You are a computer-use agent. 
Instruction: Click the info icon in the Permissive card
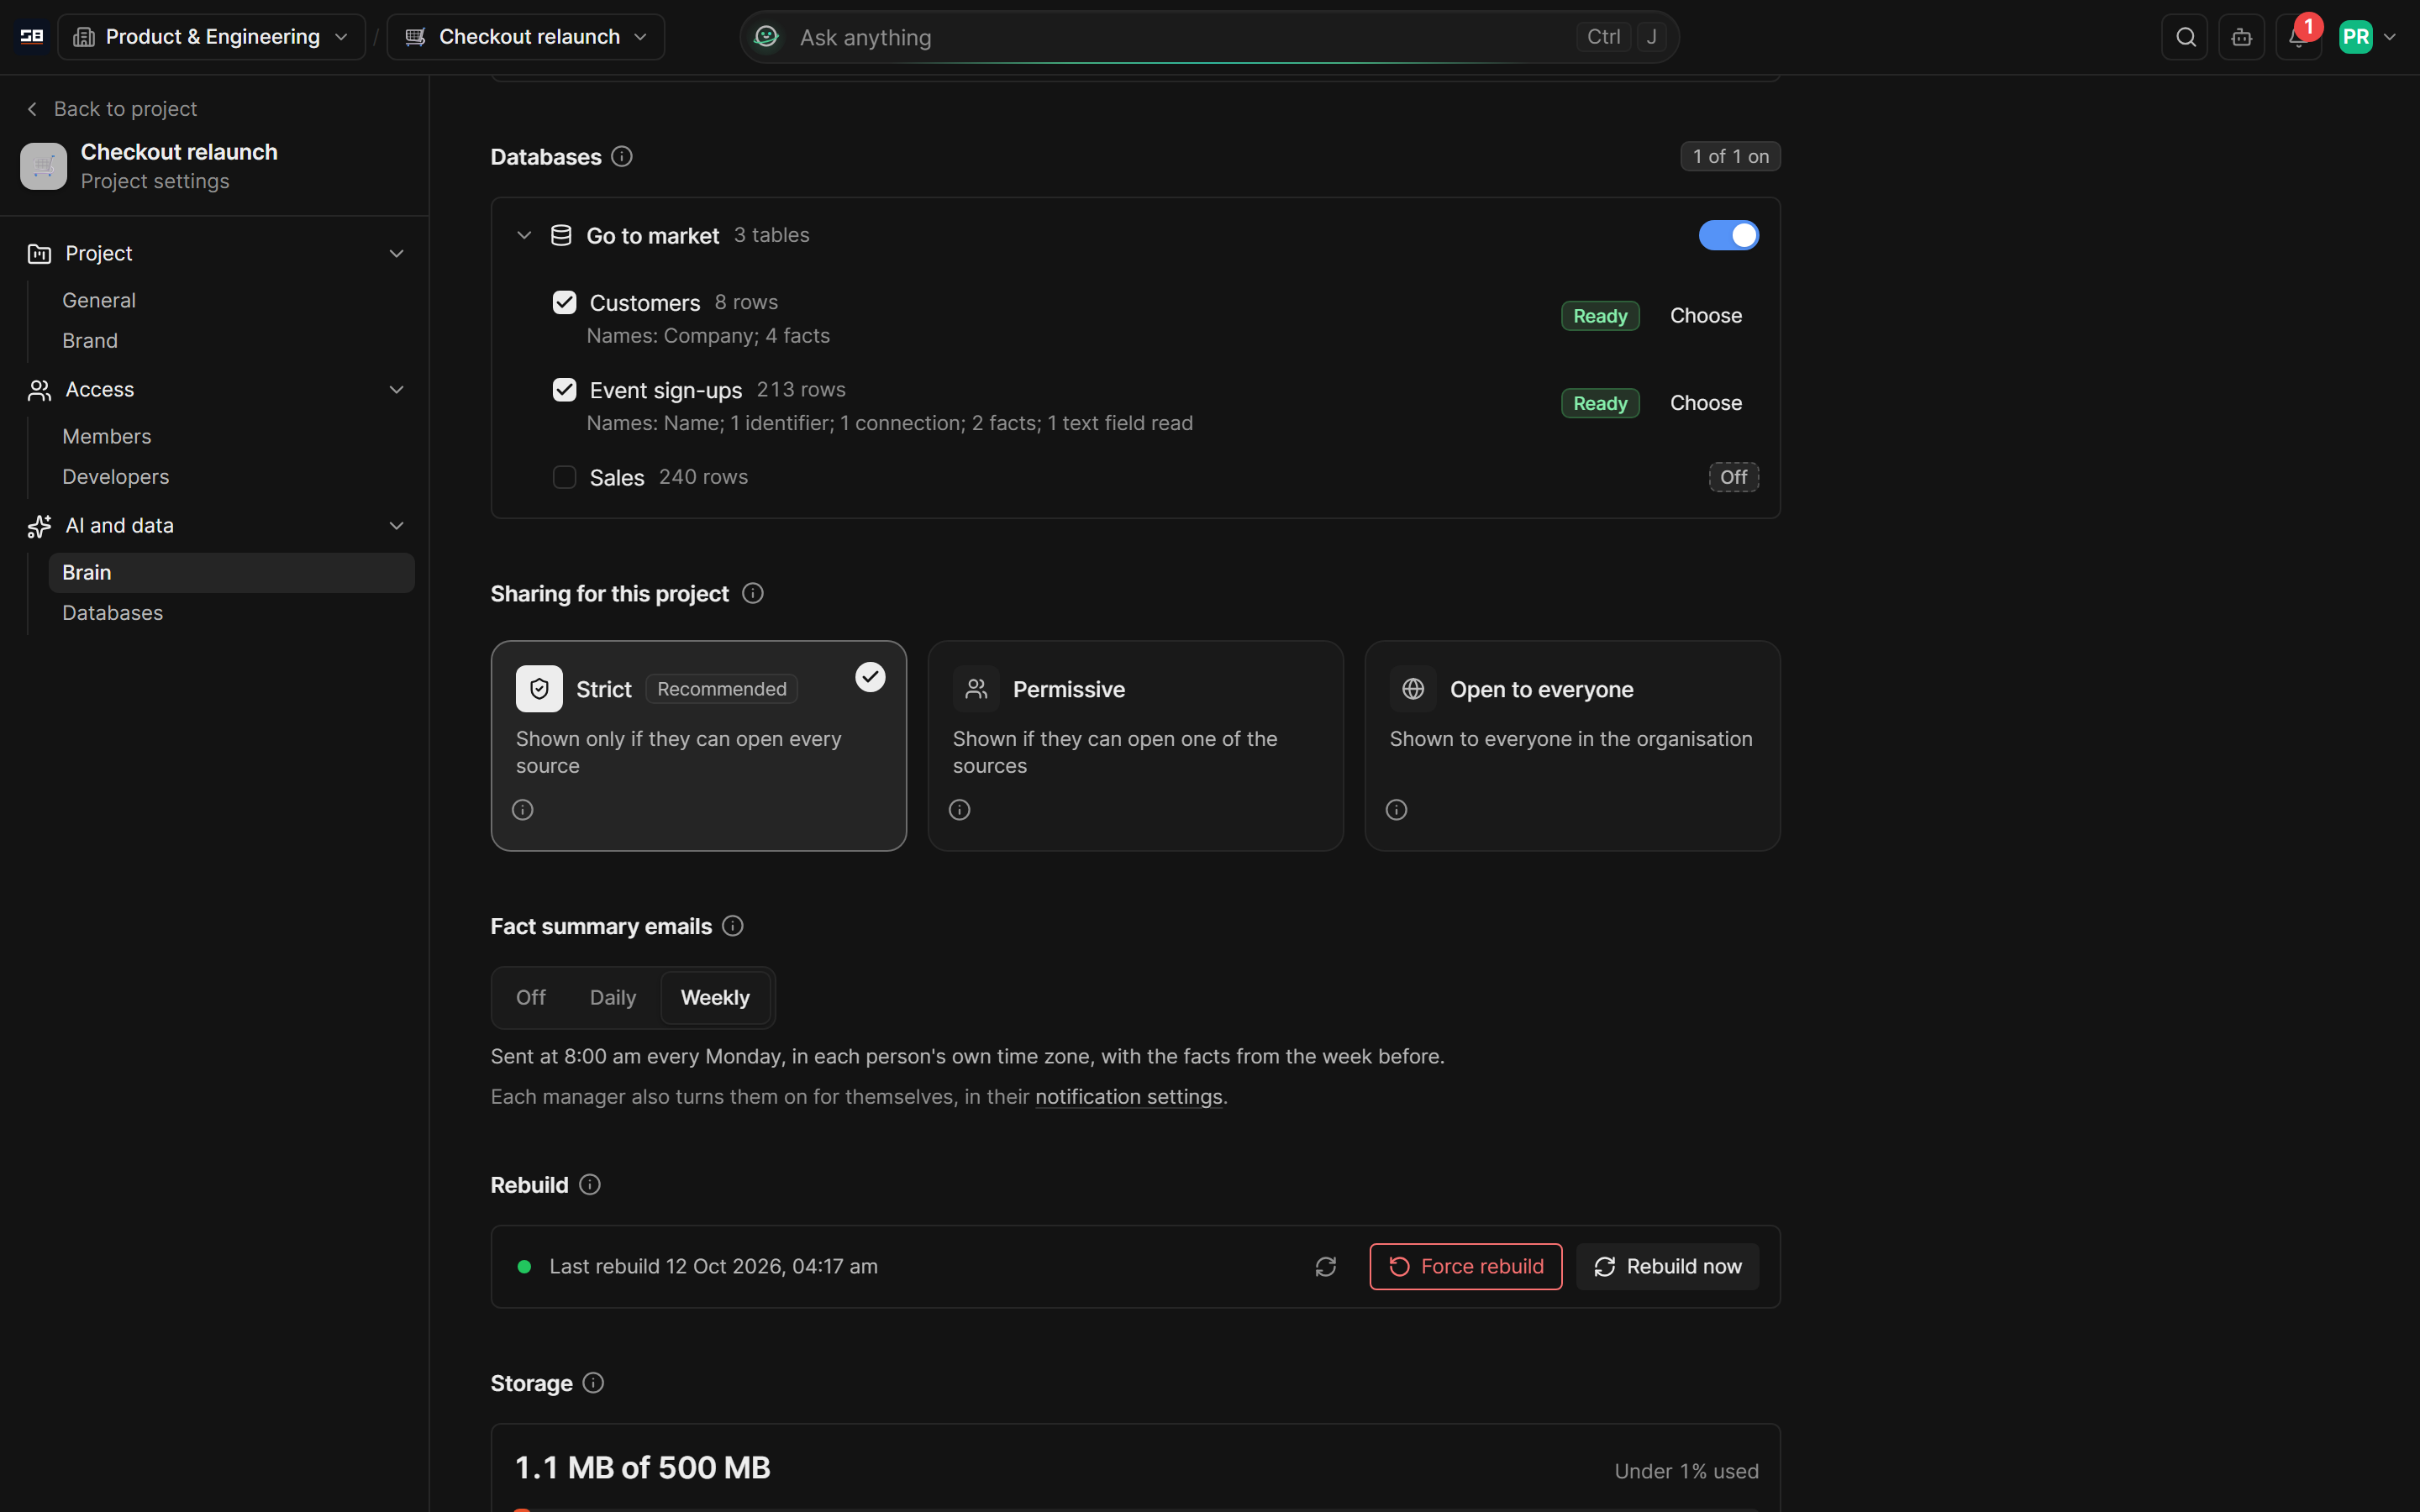click(x=960, y=810)
